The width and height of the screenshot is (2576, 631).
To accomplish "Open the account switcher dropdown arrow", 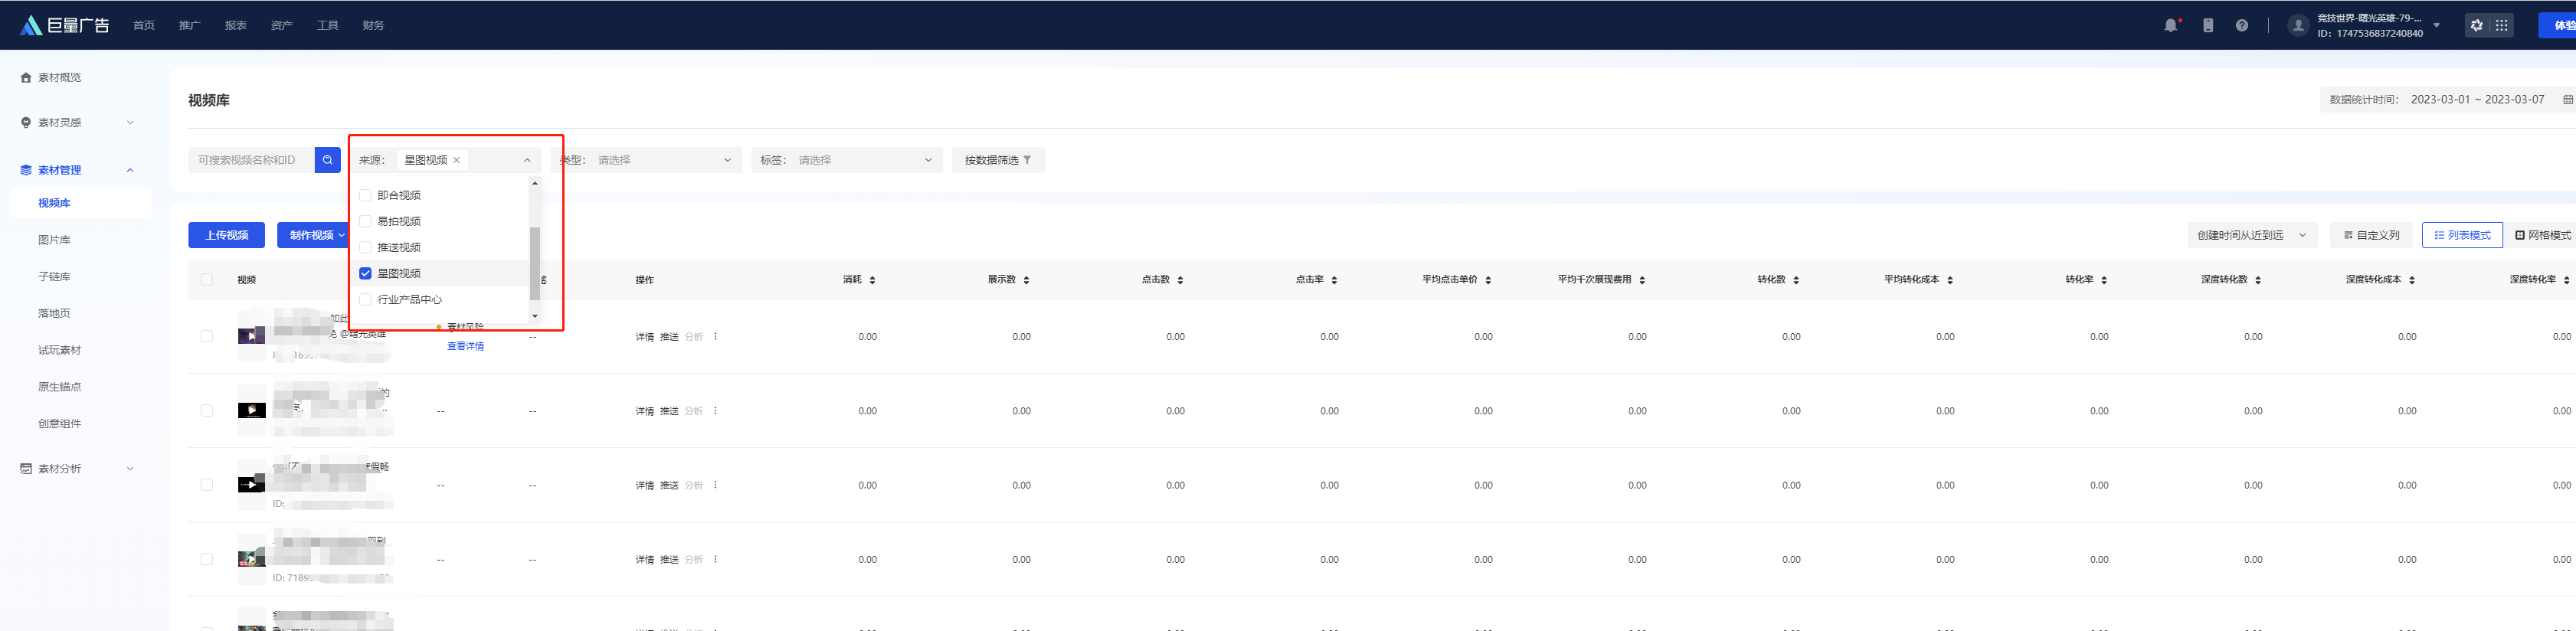I will pyautogui.click(x=2437, y=25).
